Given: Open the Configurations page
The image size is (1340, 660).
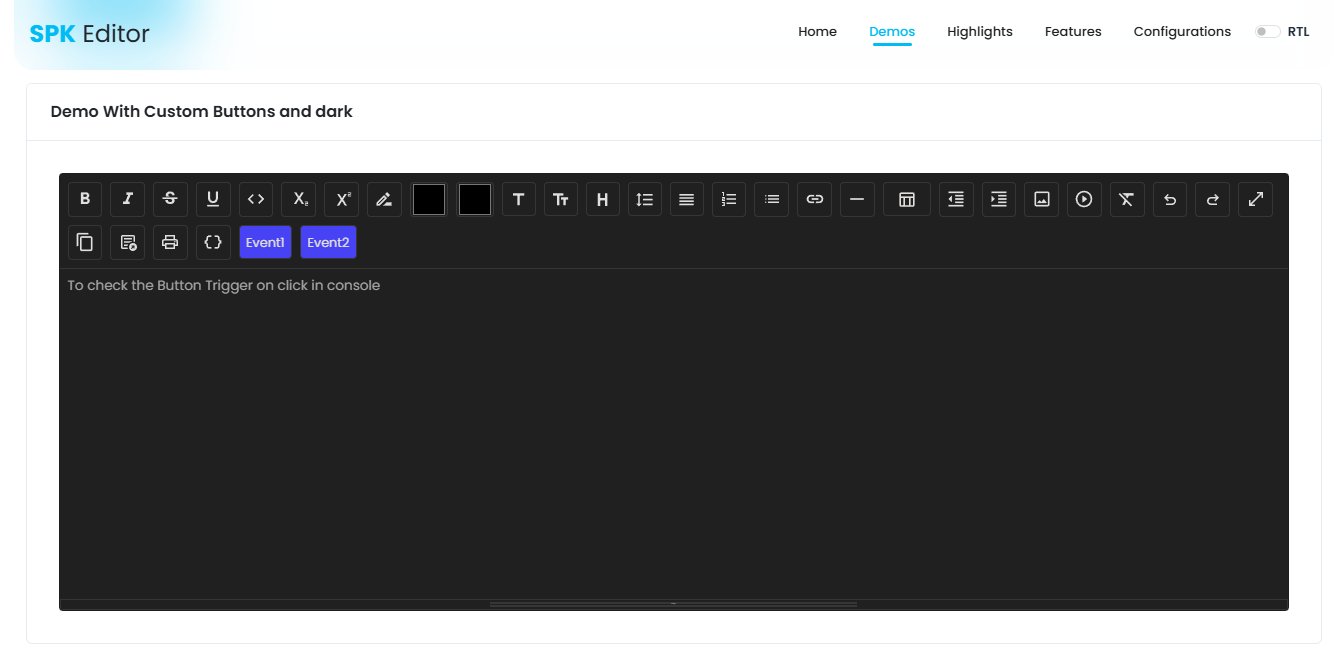Looking at the screenshot, I should (x=1182, y=31).
